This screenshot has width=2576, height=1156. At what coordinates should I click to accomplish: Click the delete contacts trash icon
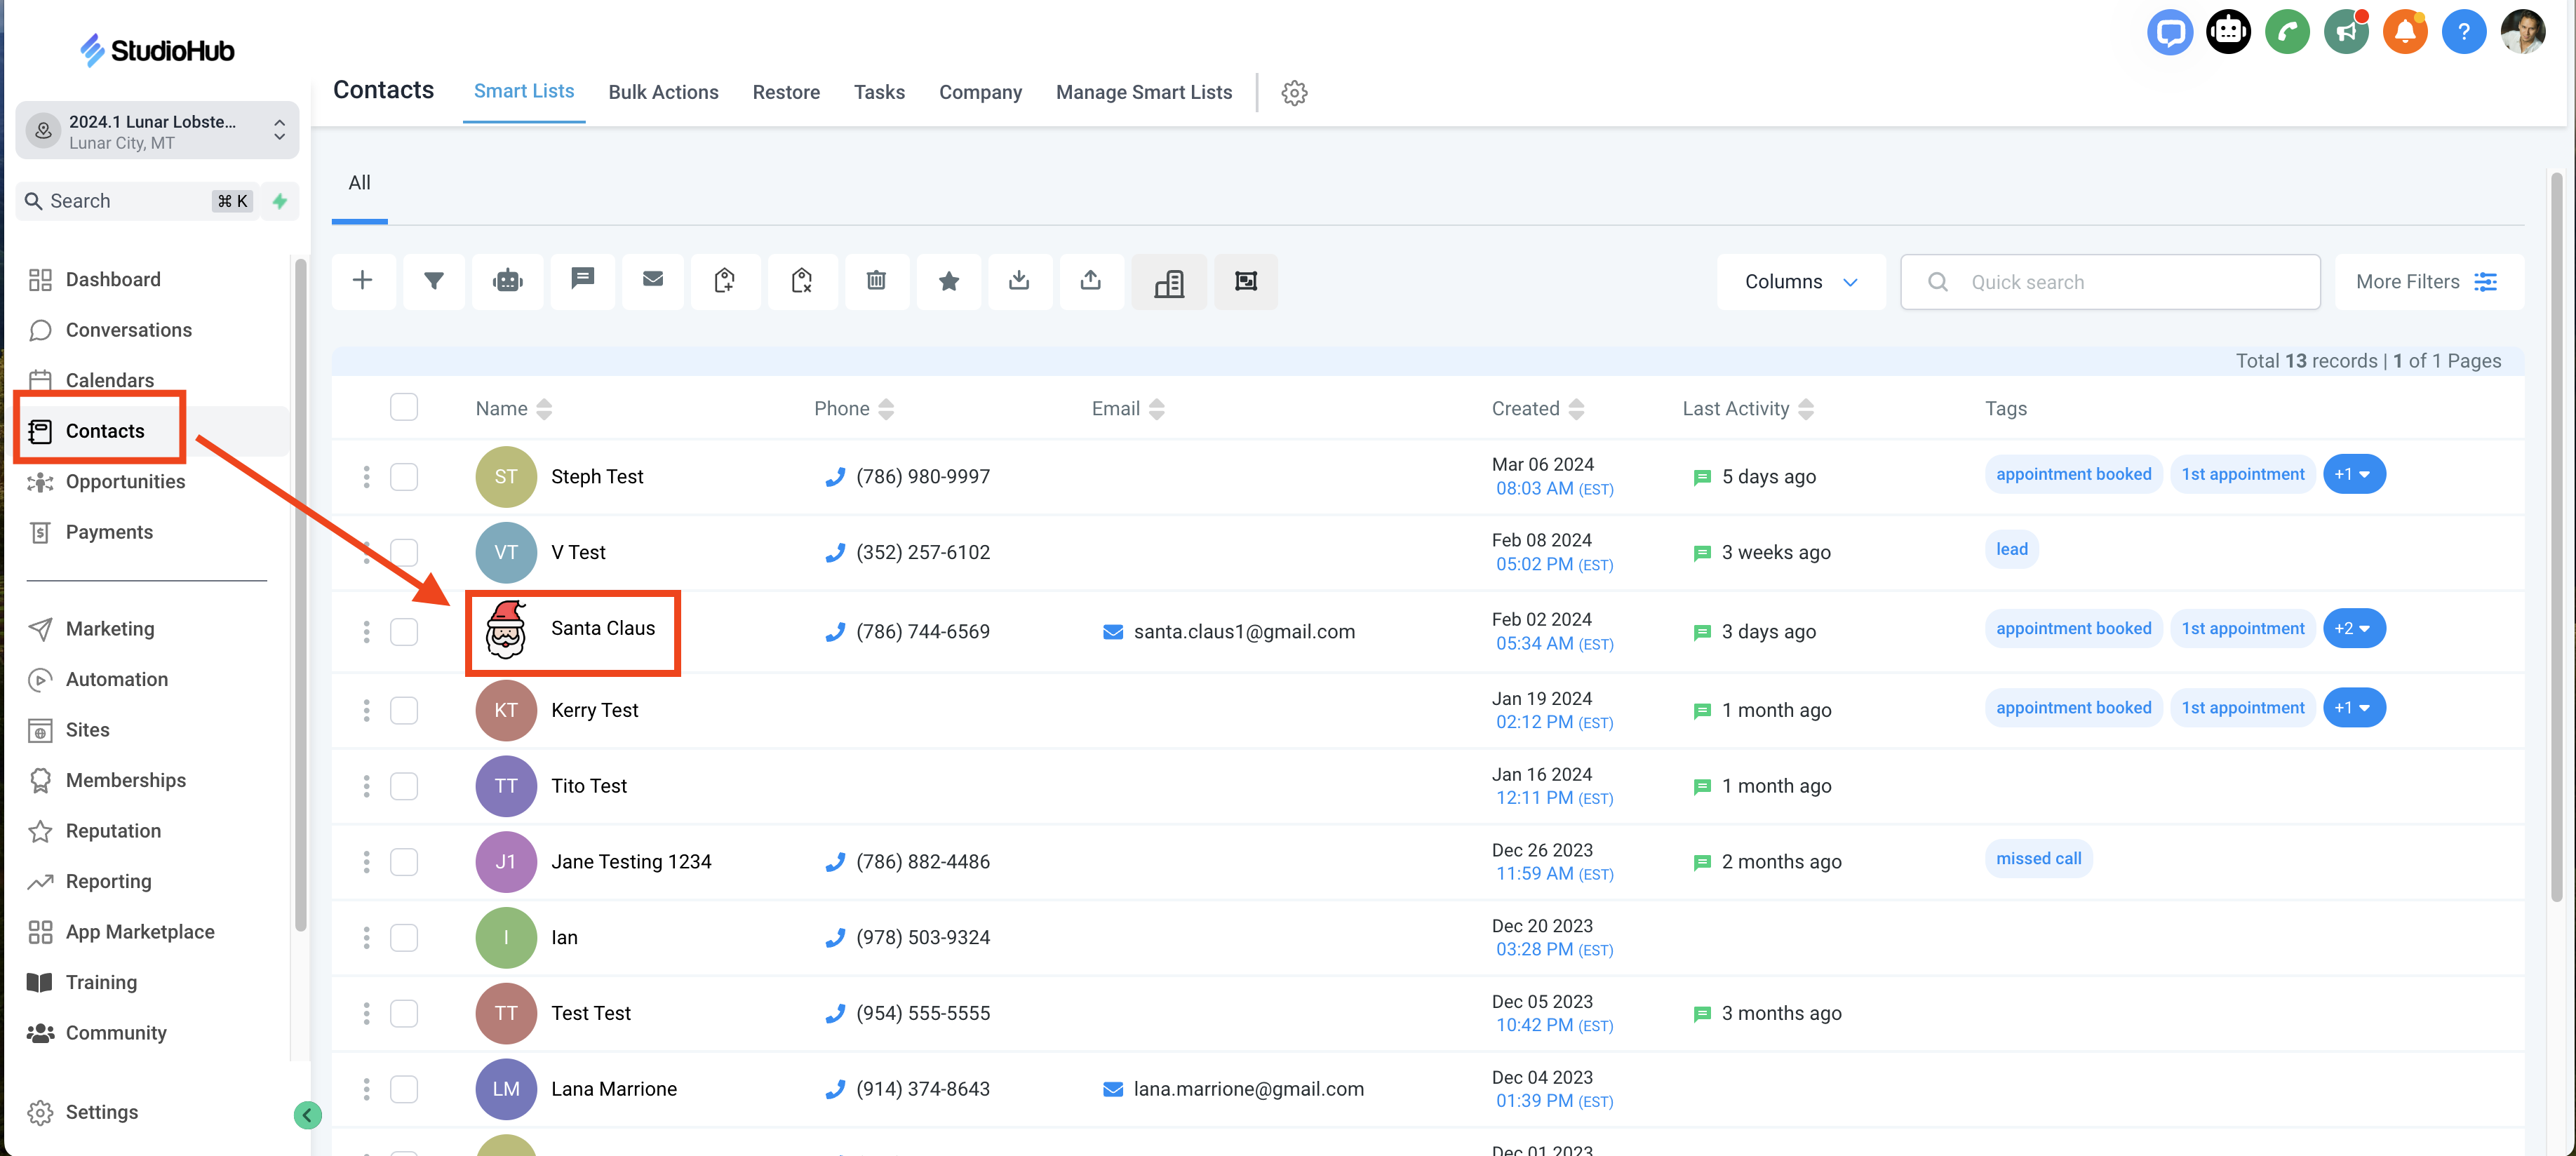876,281
